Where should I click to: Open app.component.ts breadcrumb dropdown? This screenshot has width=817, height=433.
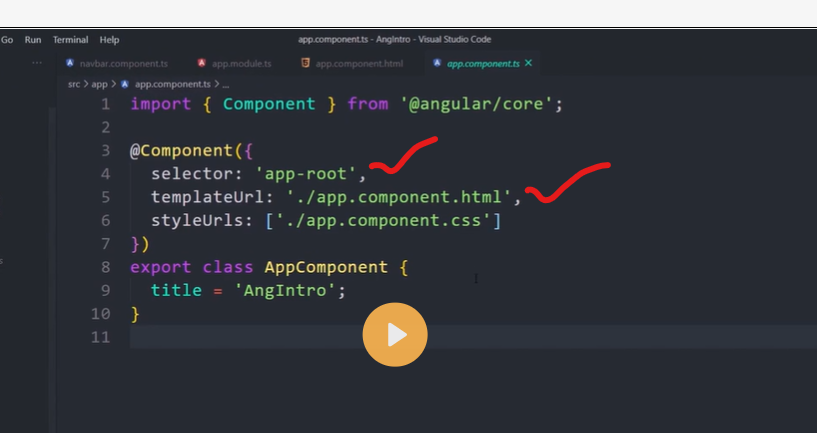click(172, 85)
